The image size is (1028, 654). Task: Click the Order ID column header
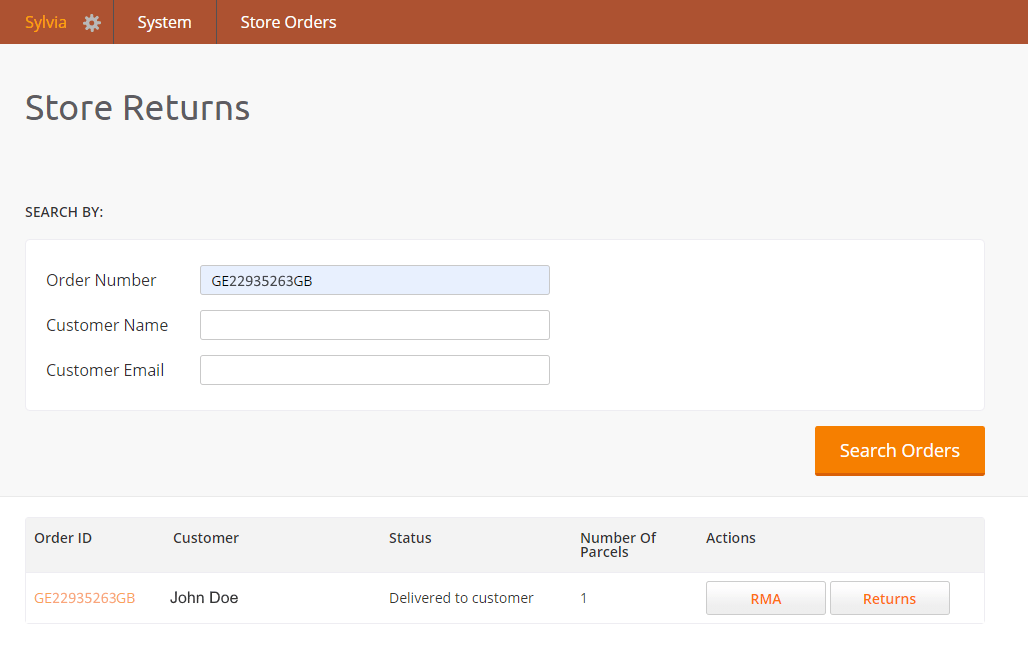tap(63, 538)
